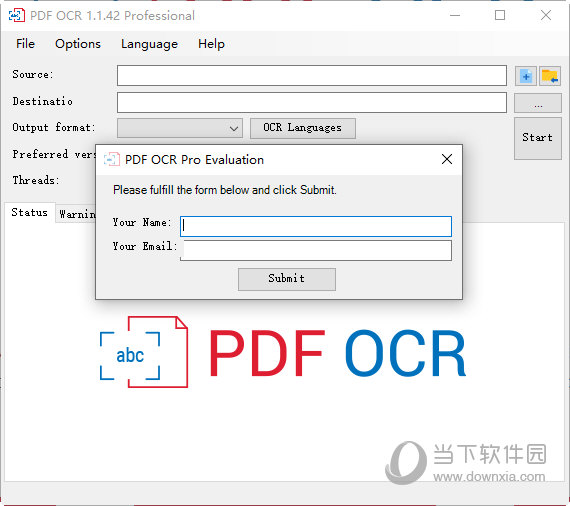Focus the Your Name input field
Image resolution: width=570 pixels, height=506 pixels.
pos(316,226)
